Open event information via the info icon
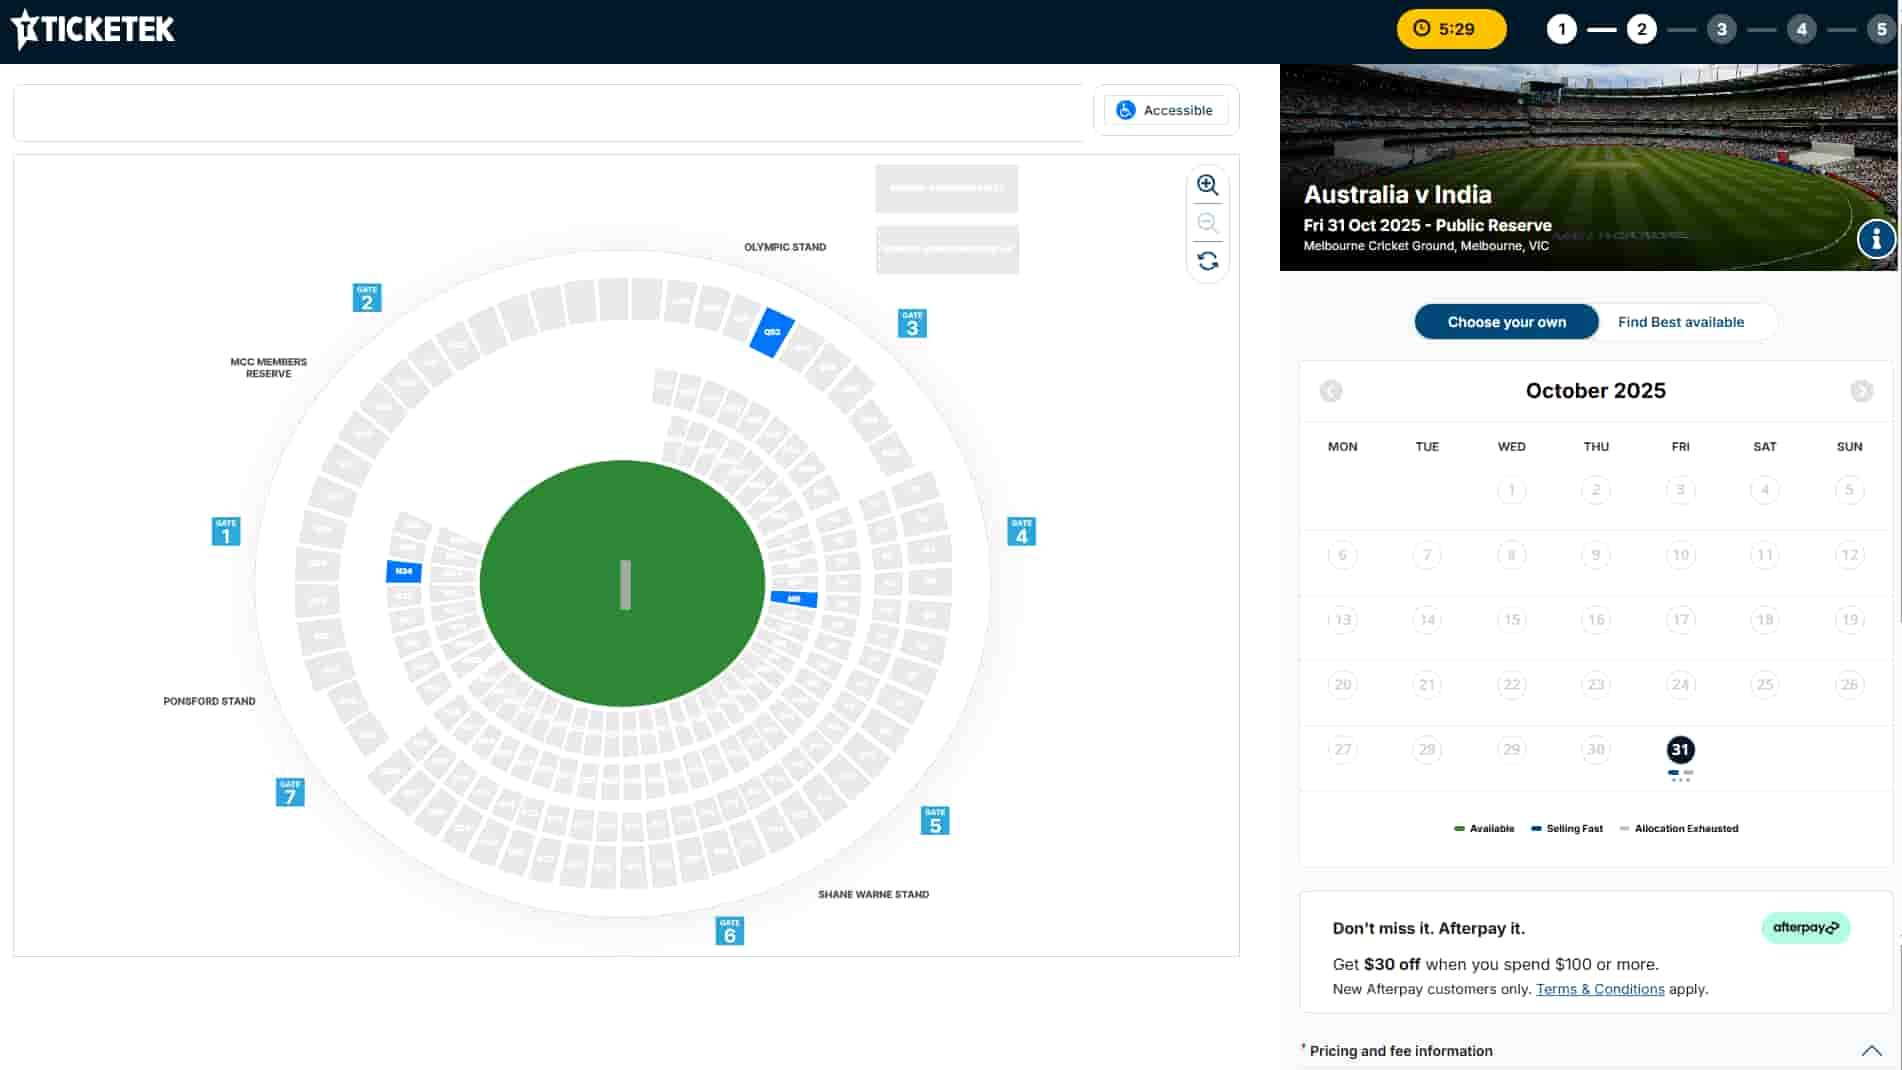1902x1070 pixels. pyautogui.click(x=1876, y=239)
